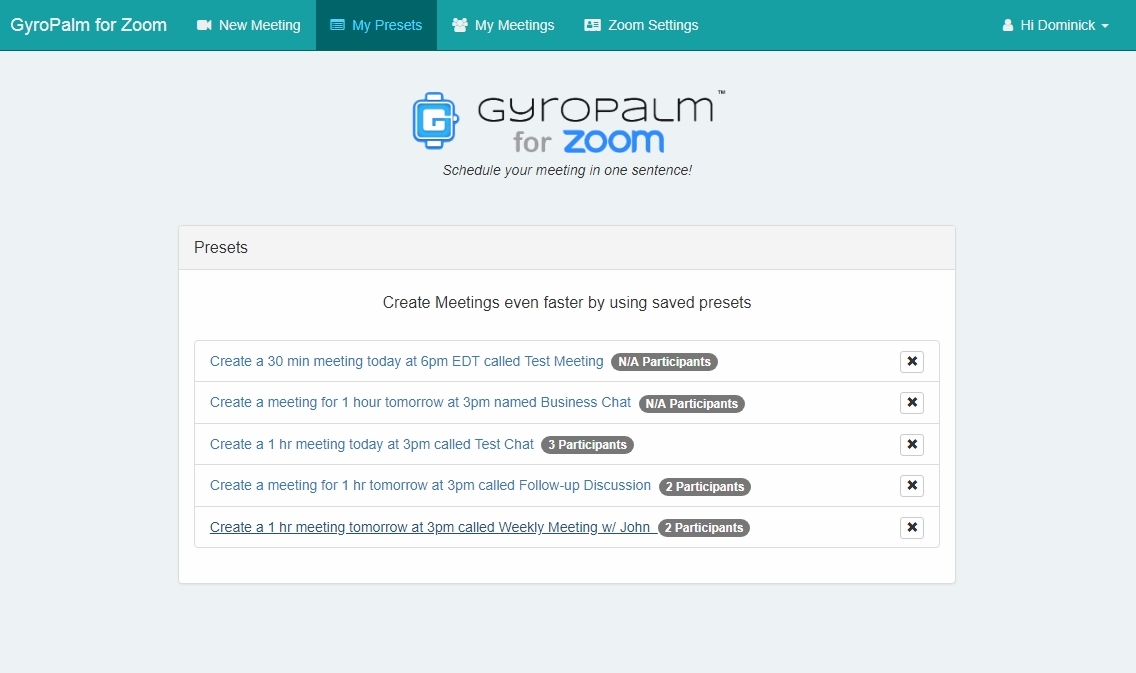Click the Weekly Meeting w/ John preset link
1136x673 pixels.
430,527
